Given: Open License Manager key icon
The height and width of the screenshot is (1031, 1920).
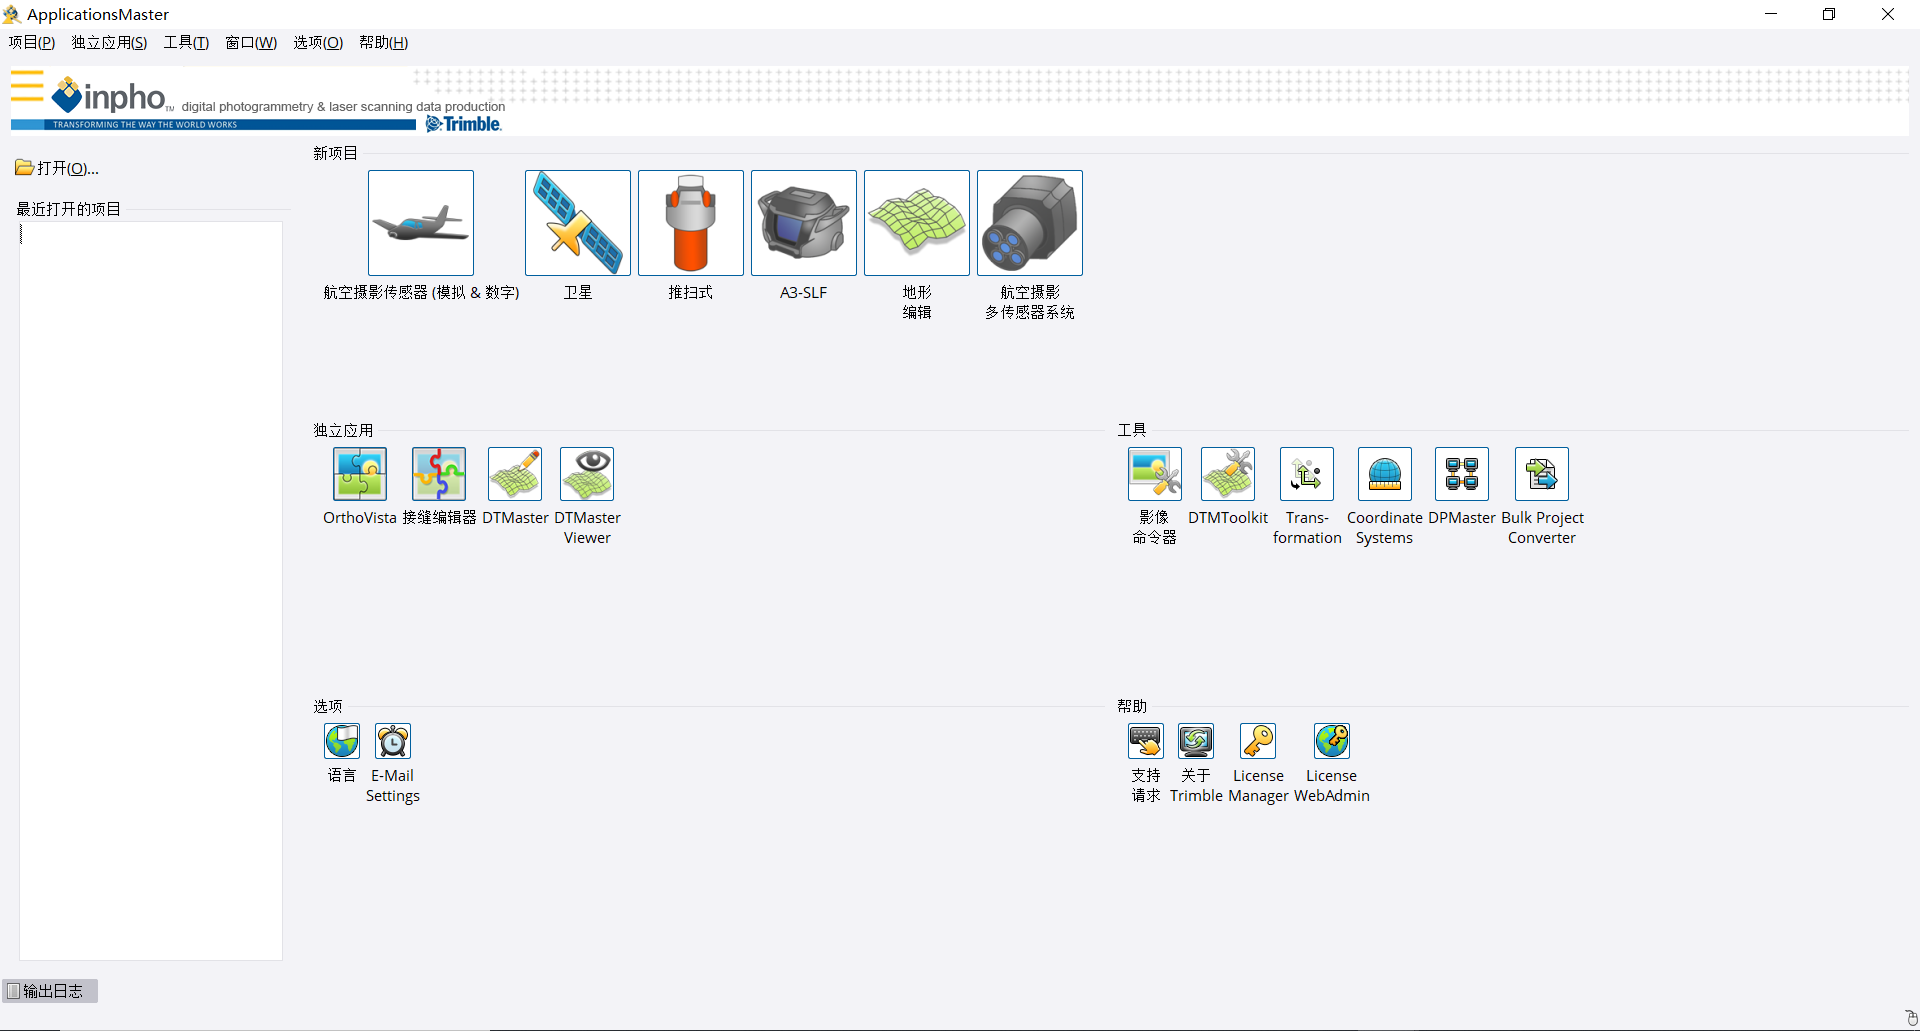Looking at the screenshot, I should click(1258, 741).
